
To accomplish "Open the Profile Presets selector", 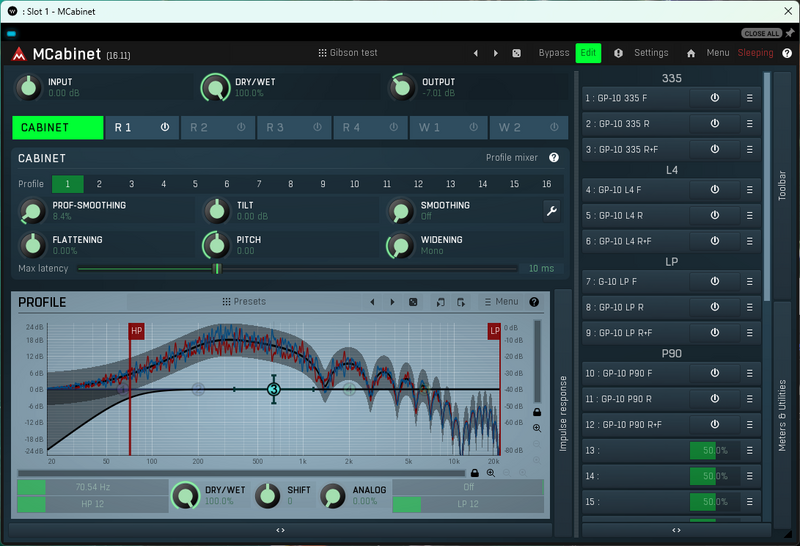I will pos(244,302).
